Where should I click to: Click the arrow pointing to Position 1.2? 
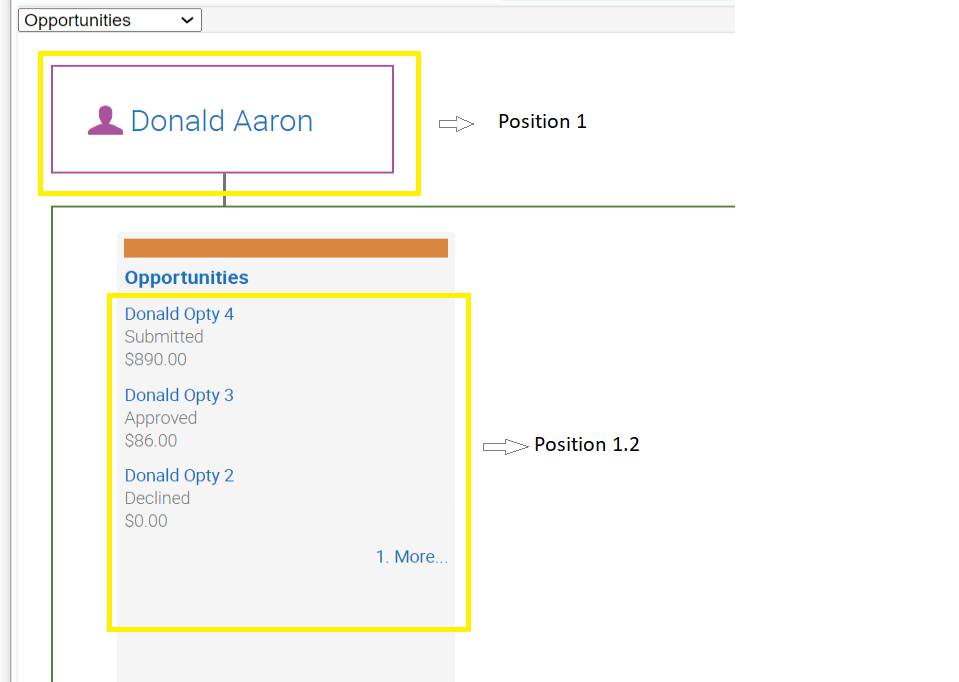(x=504, y=446)
